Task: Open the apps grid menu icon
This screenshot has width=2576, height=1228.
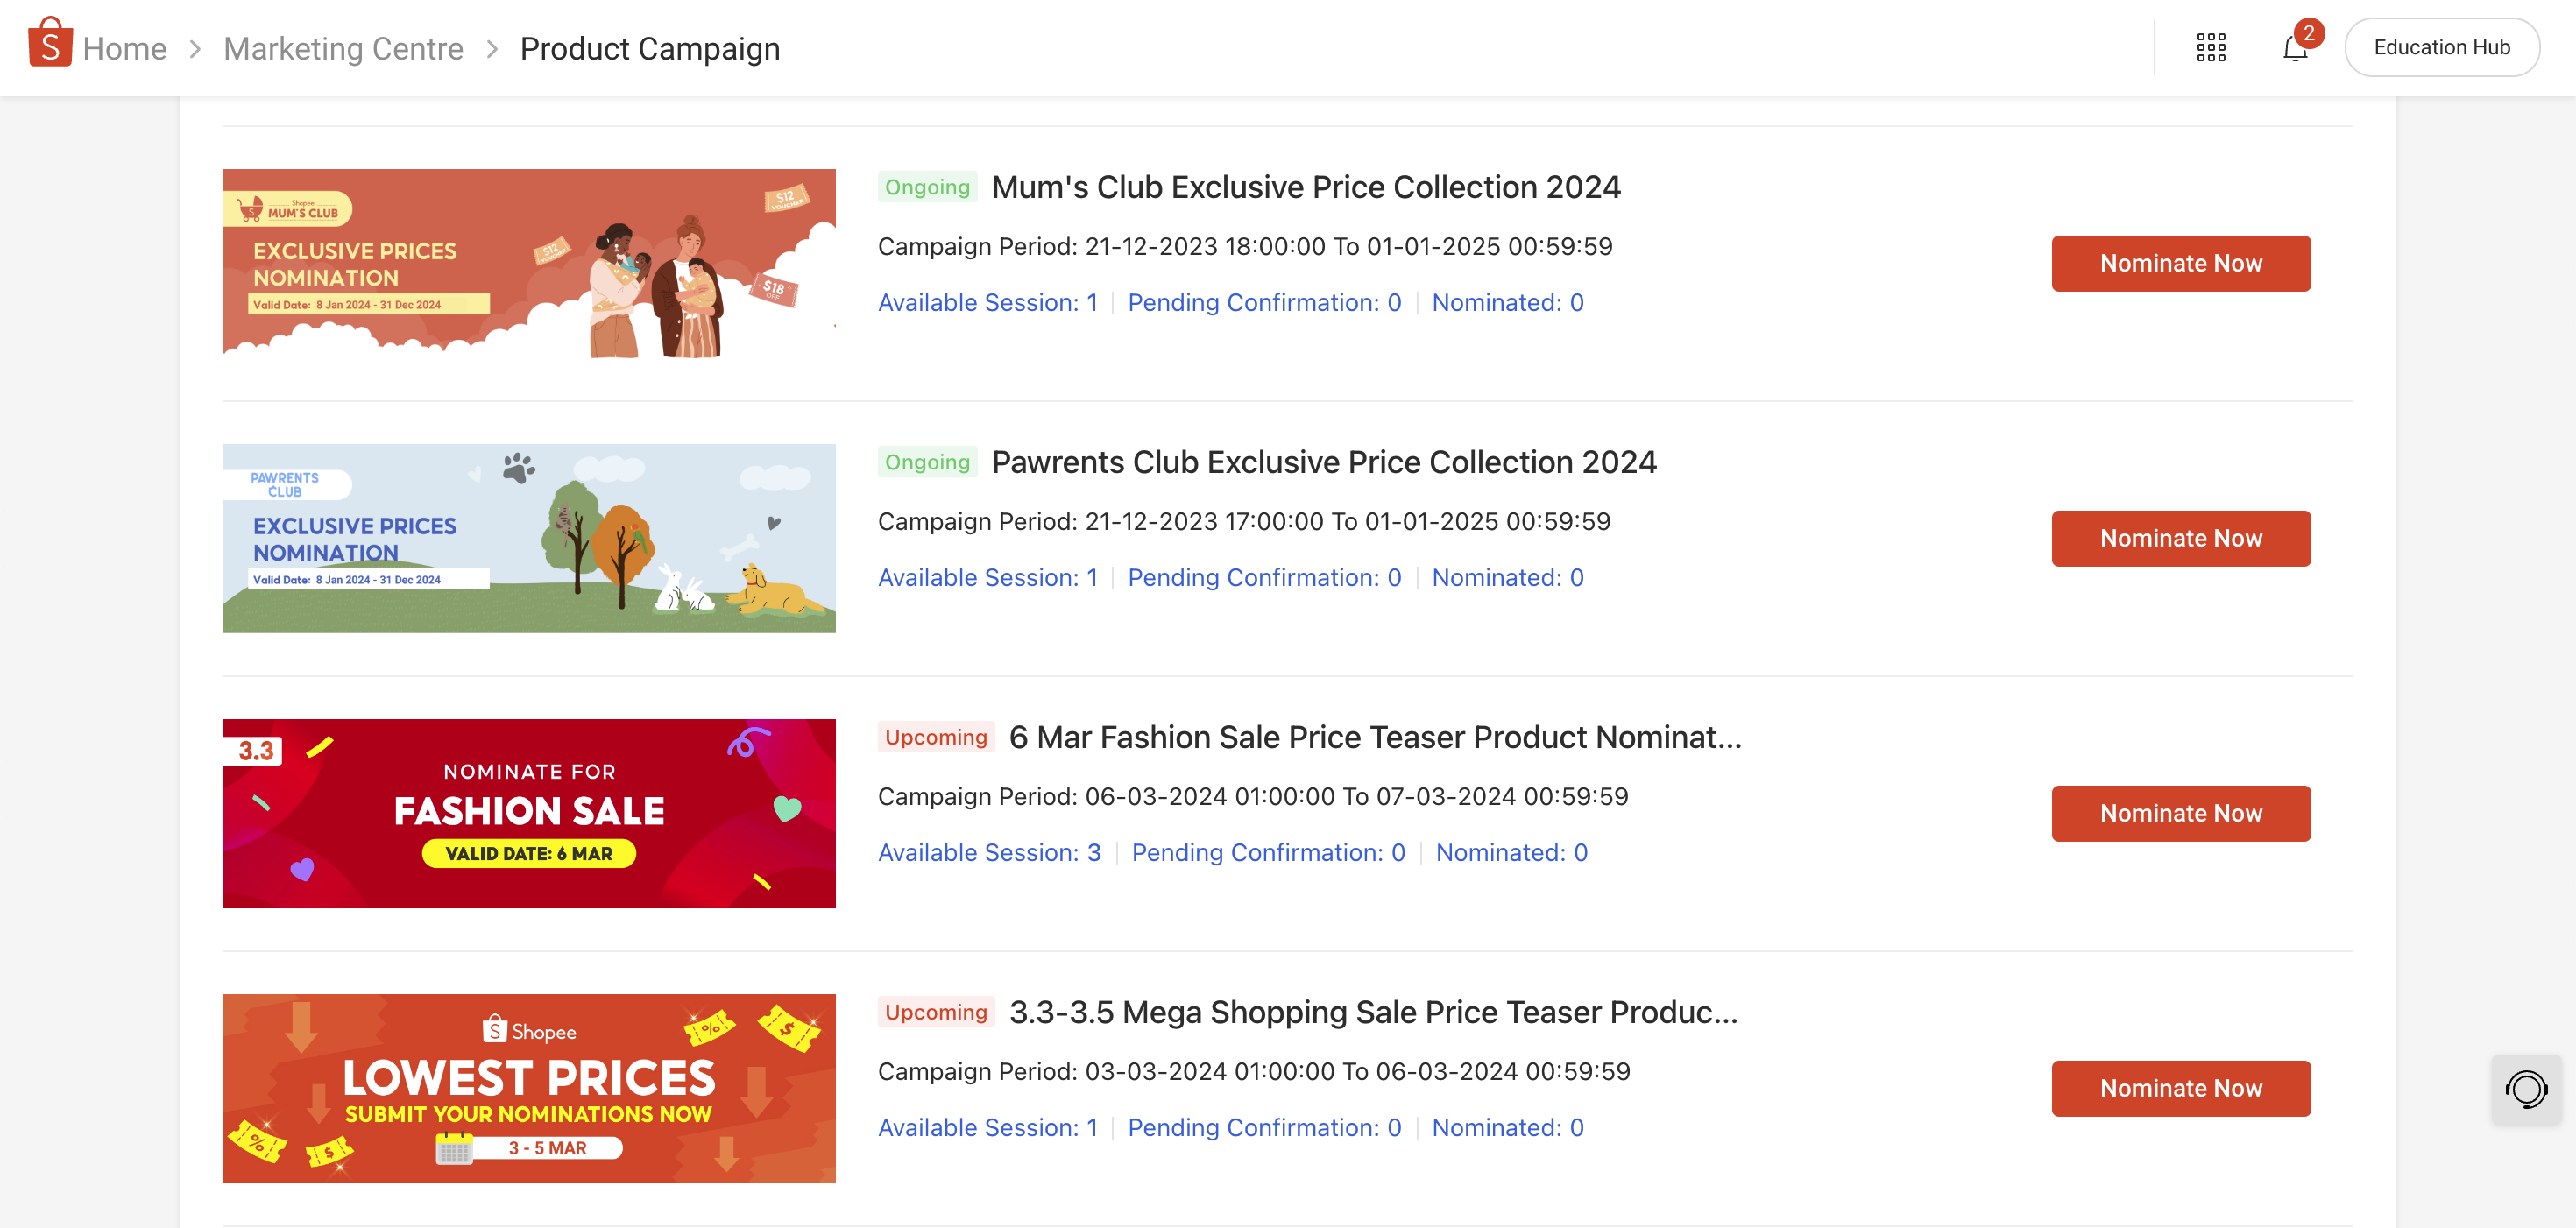Action: pyautogui.click(x=2210, y=47)
